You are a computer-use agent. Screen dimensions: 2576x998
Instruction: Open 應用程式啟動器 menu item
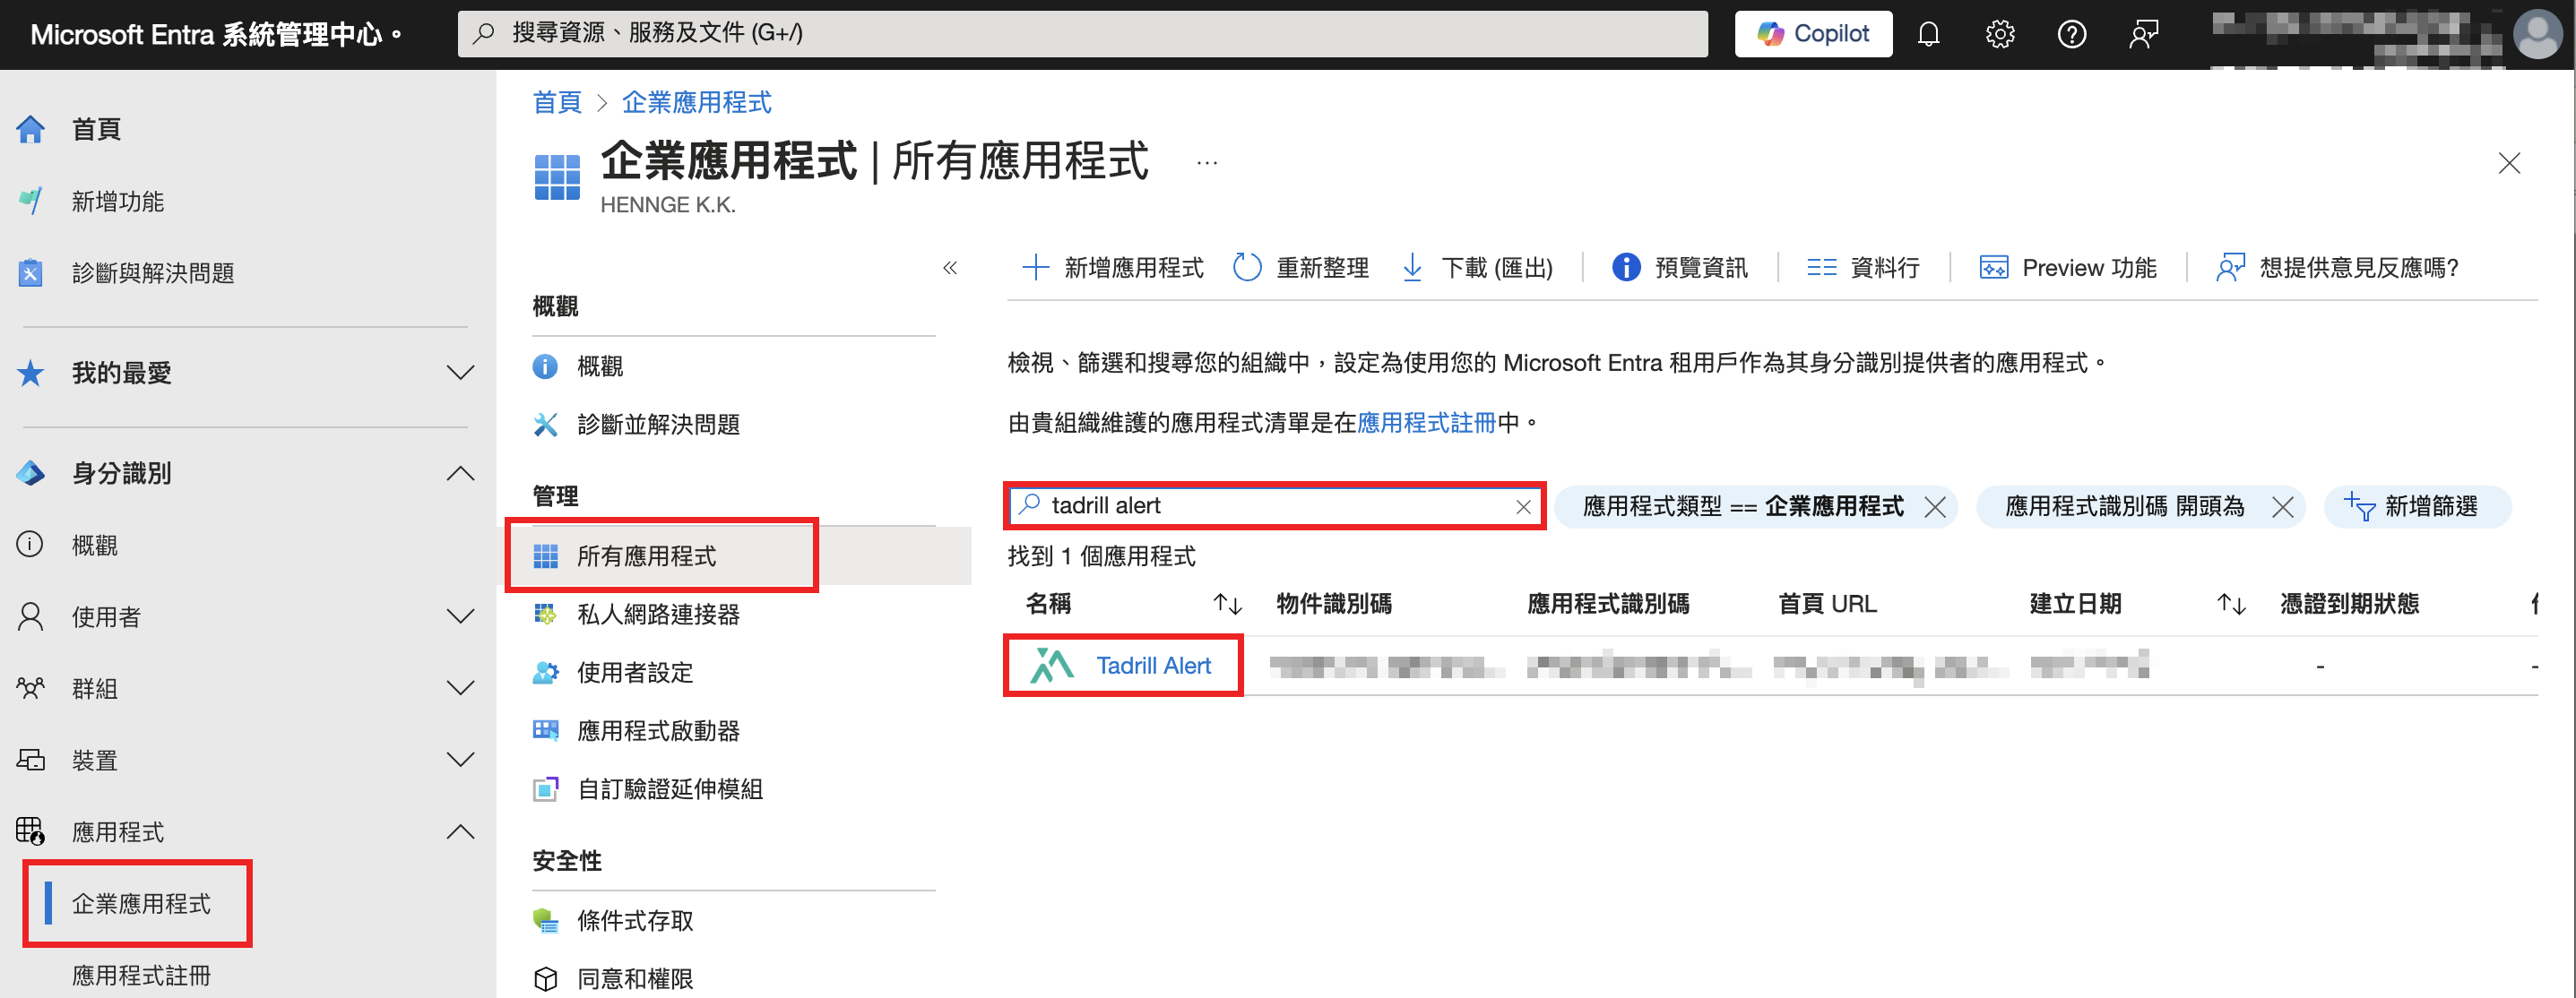[x=658, y=731]
